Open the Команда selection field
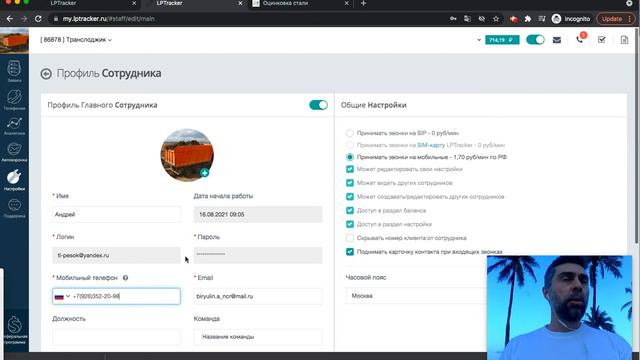The image size is (640, 360). (x=258, y=337)
